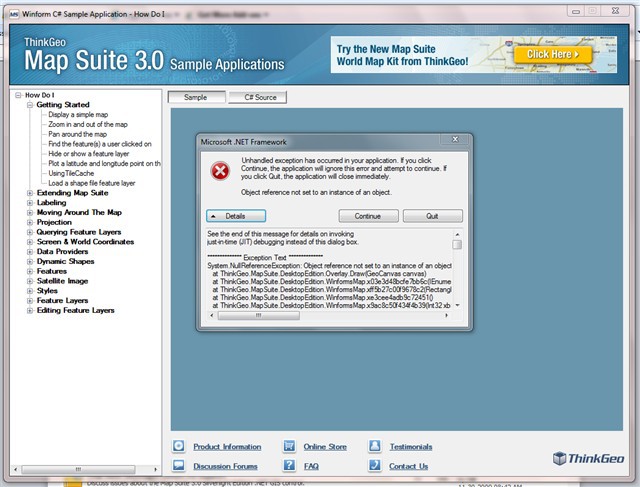The height and width of the screenshot is (487, 640).
Task: Click scroll down arrow in exception details
Action: coord(457,305)
